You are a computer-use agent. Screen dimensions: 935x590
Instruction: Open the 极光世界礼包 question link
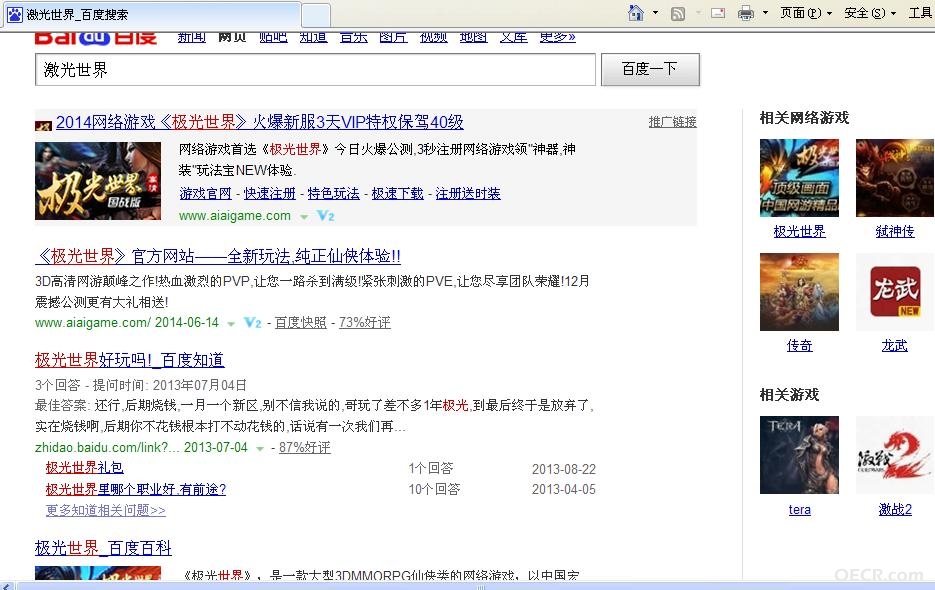85,468
